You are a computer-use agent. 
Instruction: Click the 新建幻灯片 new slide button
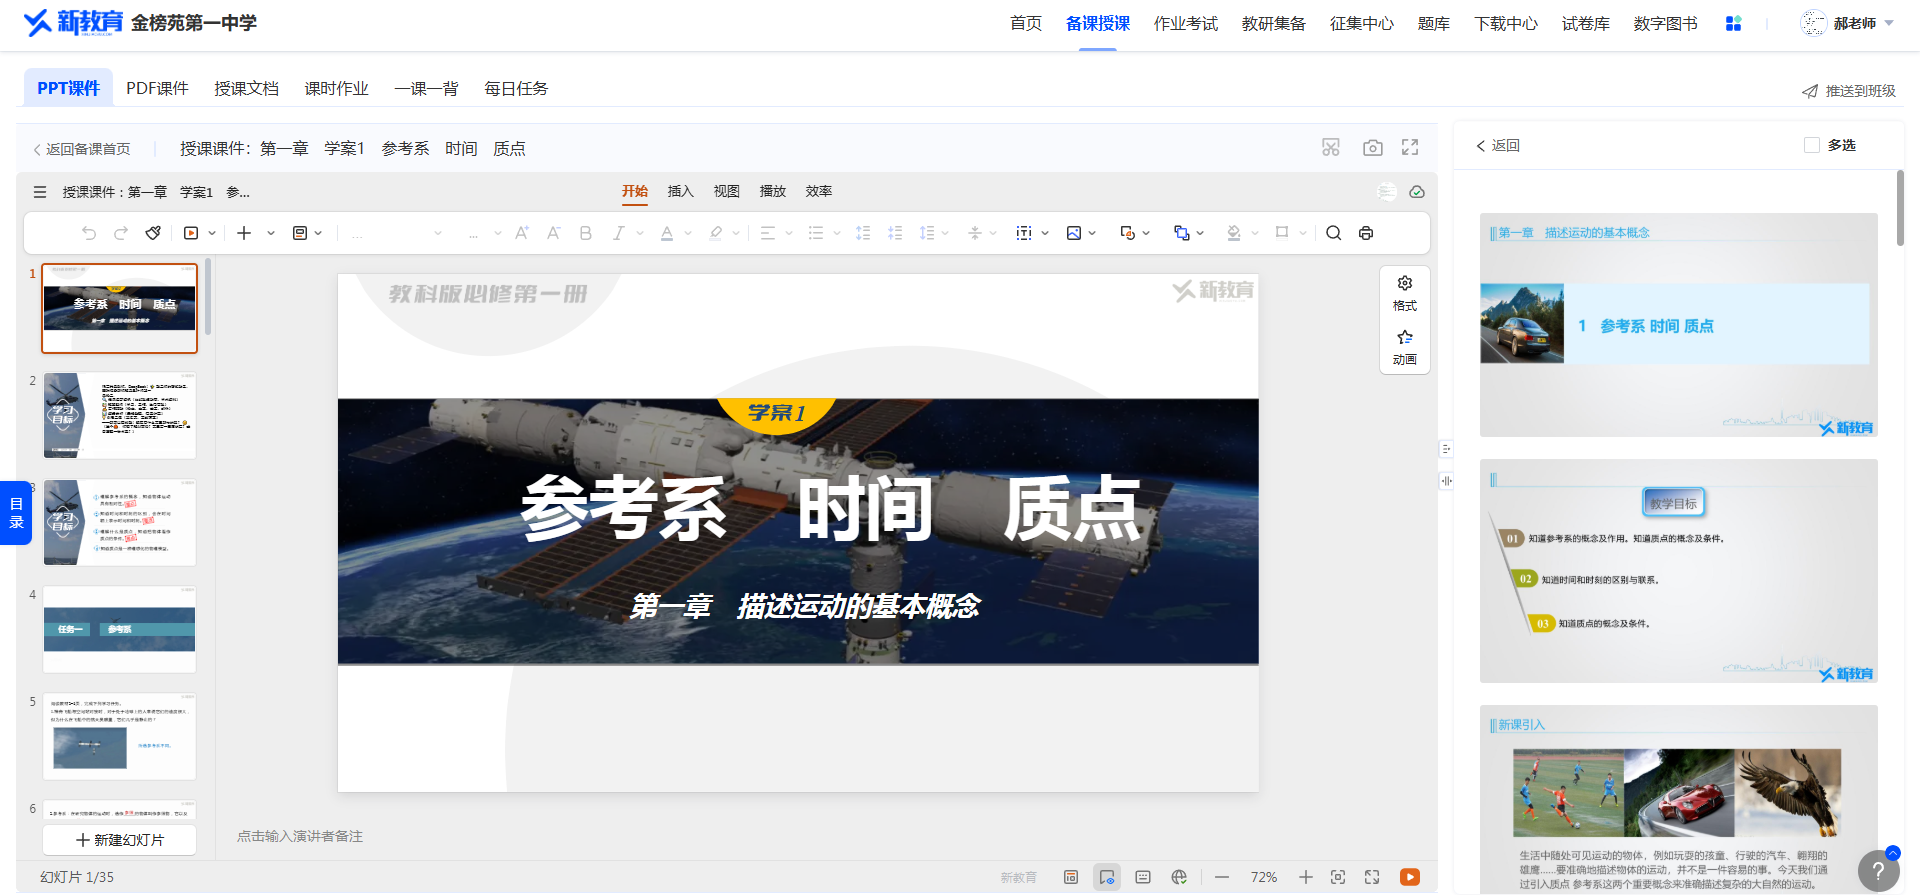coord(119,840)
